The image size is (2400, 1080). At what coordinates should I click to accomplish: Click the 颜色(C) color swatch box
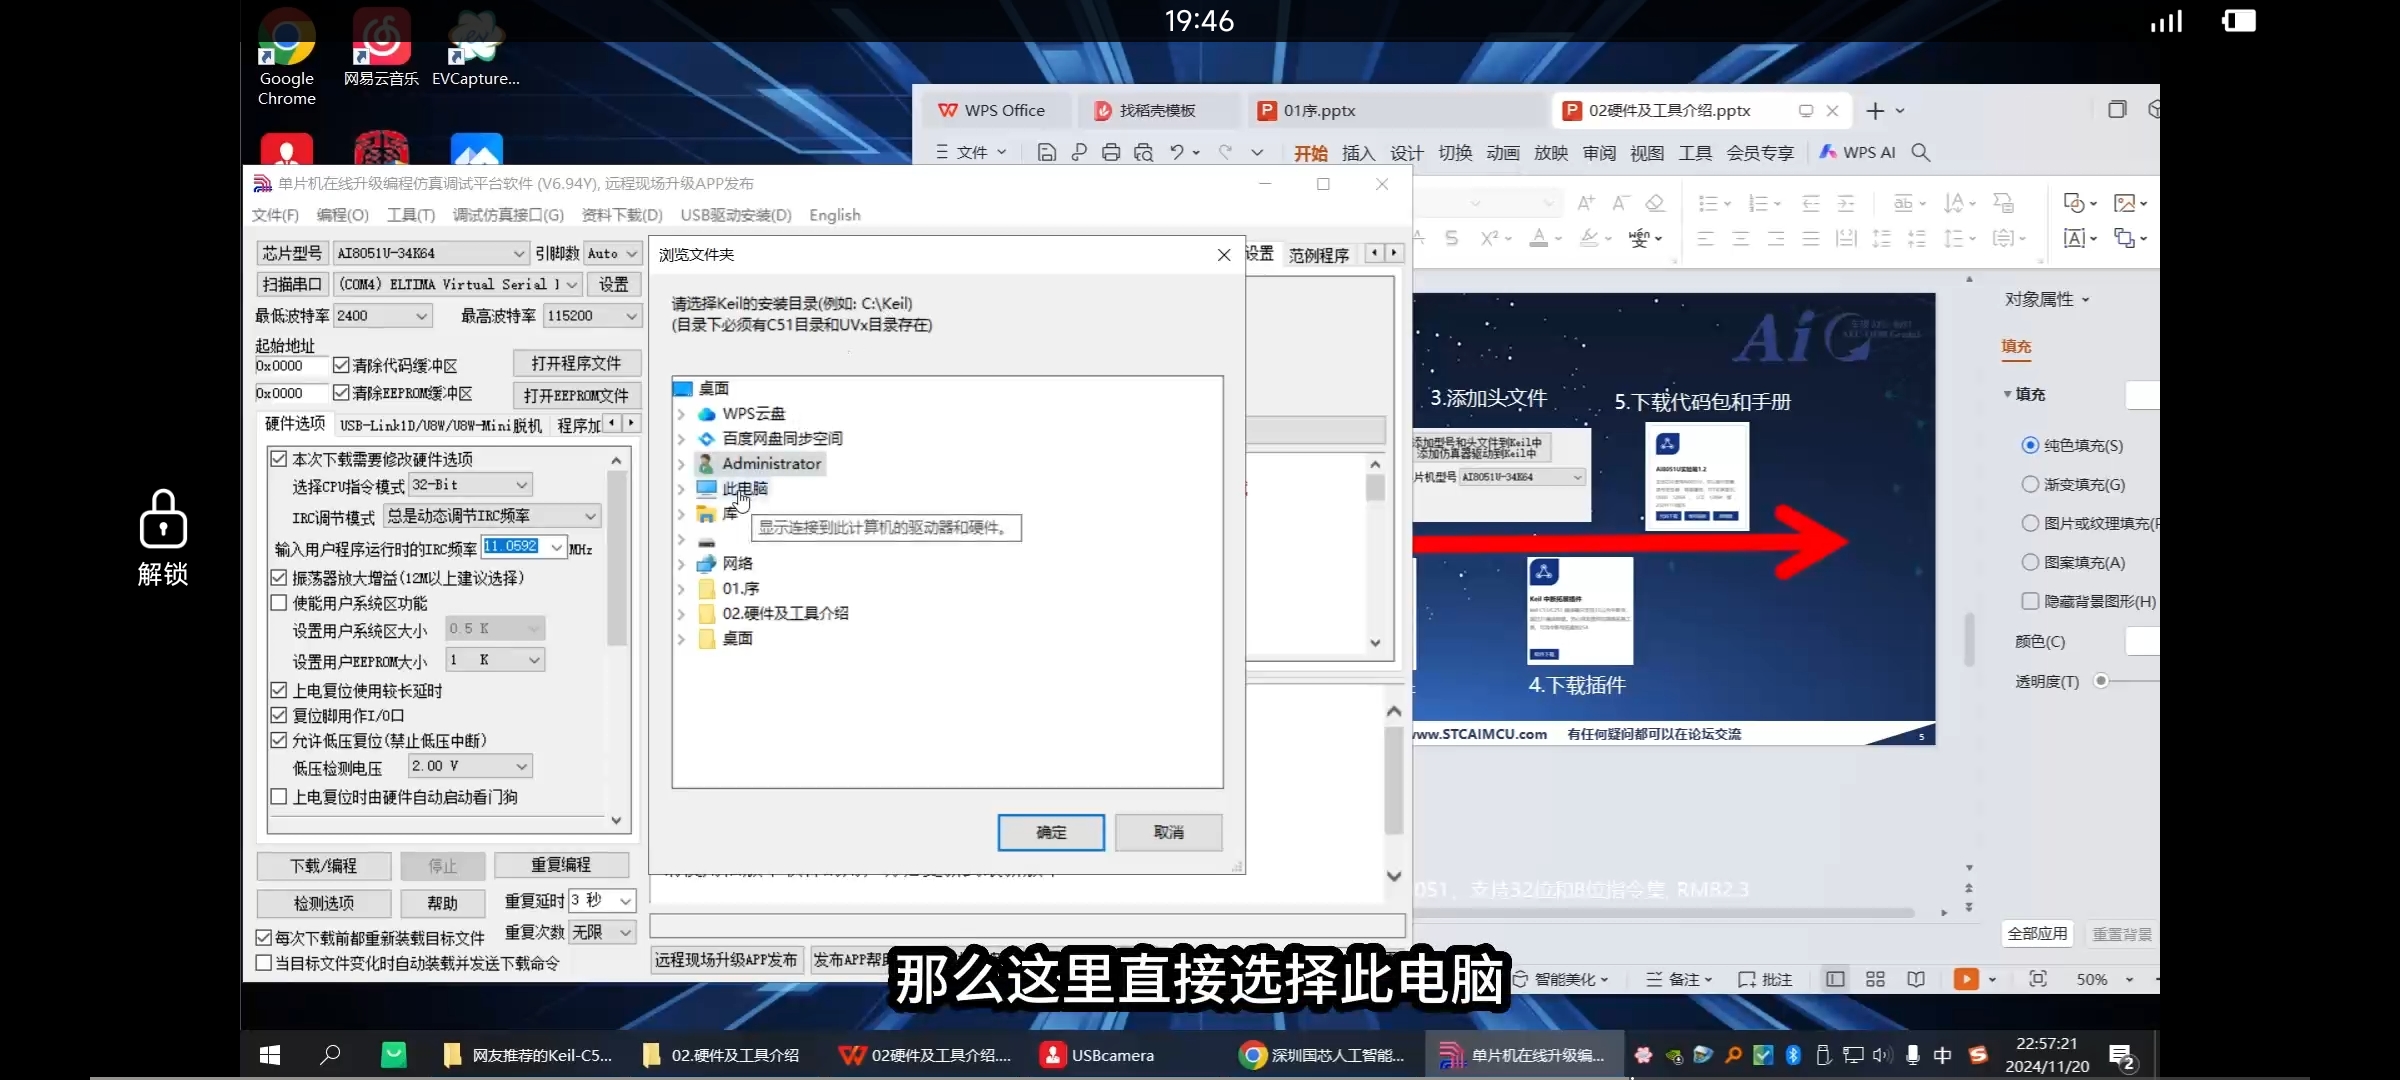click(x=2141, y=641)
